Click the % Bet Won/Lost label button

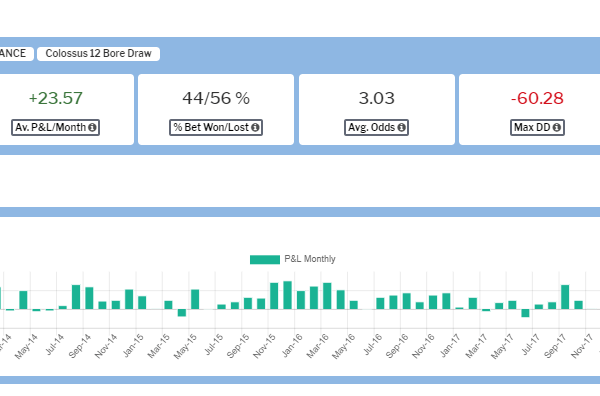coord(216,127)
